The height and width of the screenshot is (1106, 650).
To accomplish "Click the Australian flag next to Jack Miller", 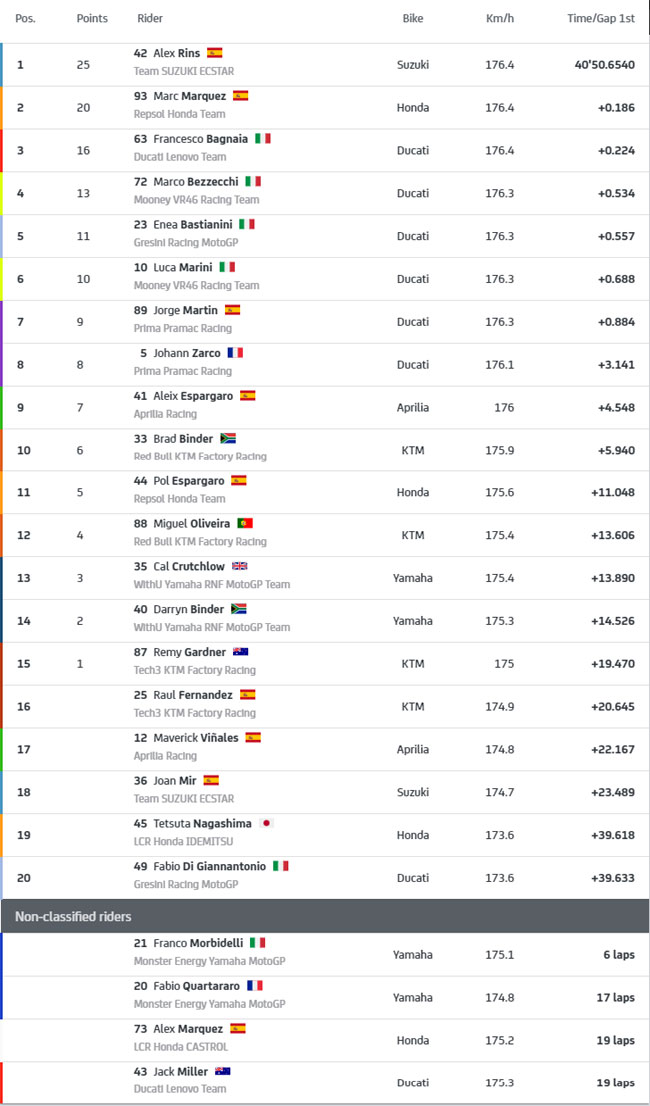I will (223, 1071).
